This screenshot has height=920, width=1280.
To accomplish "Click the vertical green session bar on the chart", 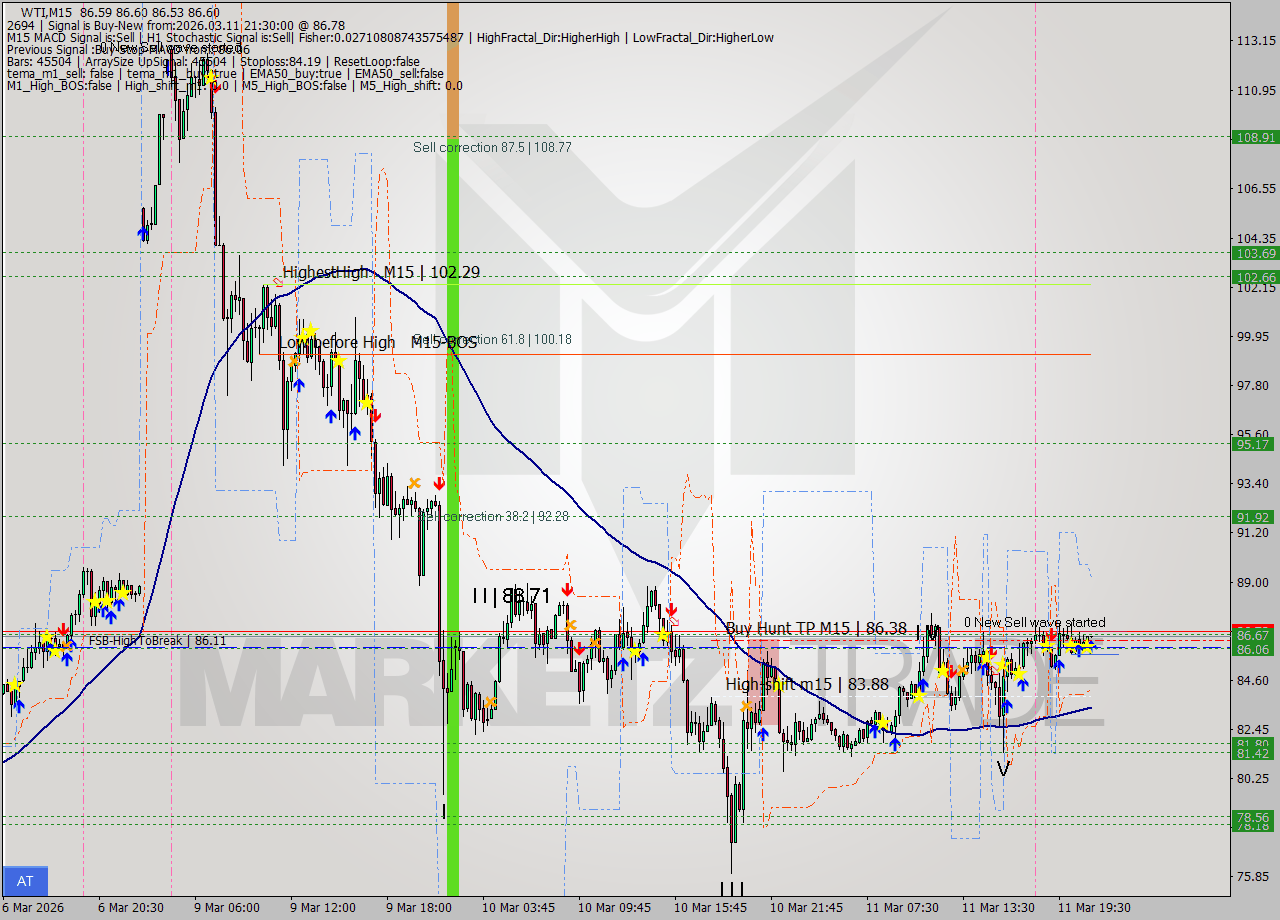I will pos(452,400).
